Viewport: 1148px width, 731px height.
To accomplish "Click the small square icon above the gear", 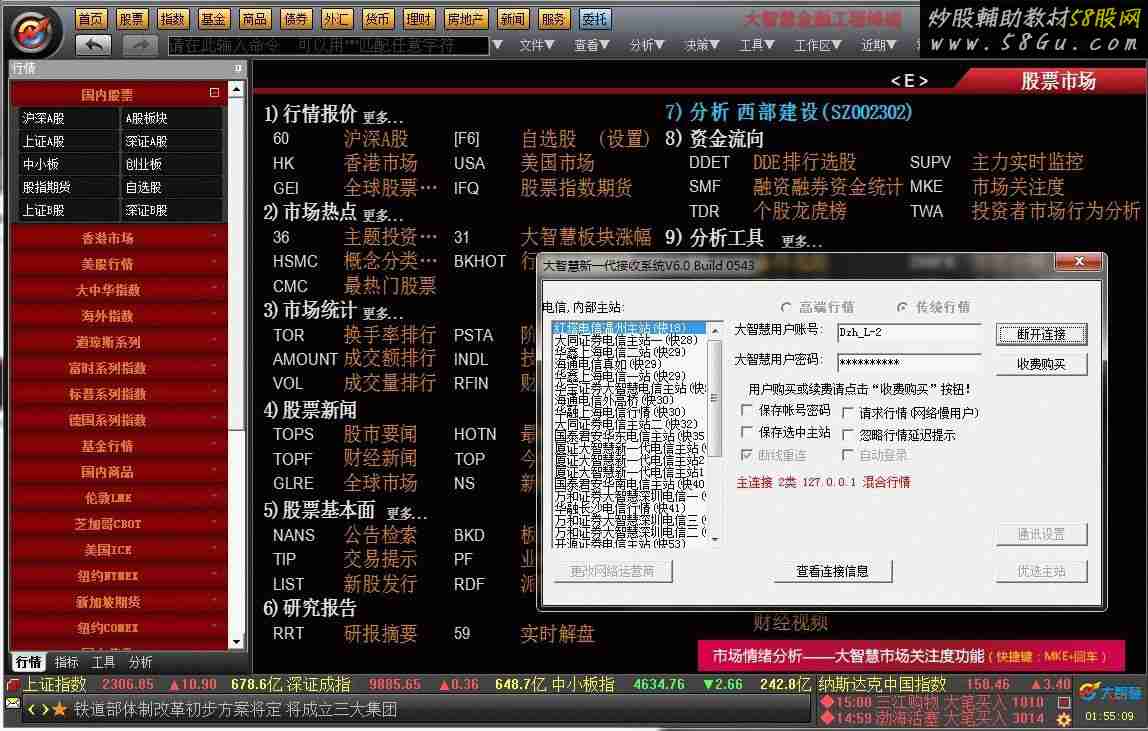I will point(1065,702).
